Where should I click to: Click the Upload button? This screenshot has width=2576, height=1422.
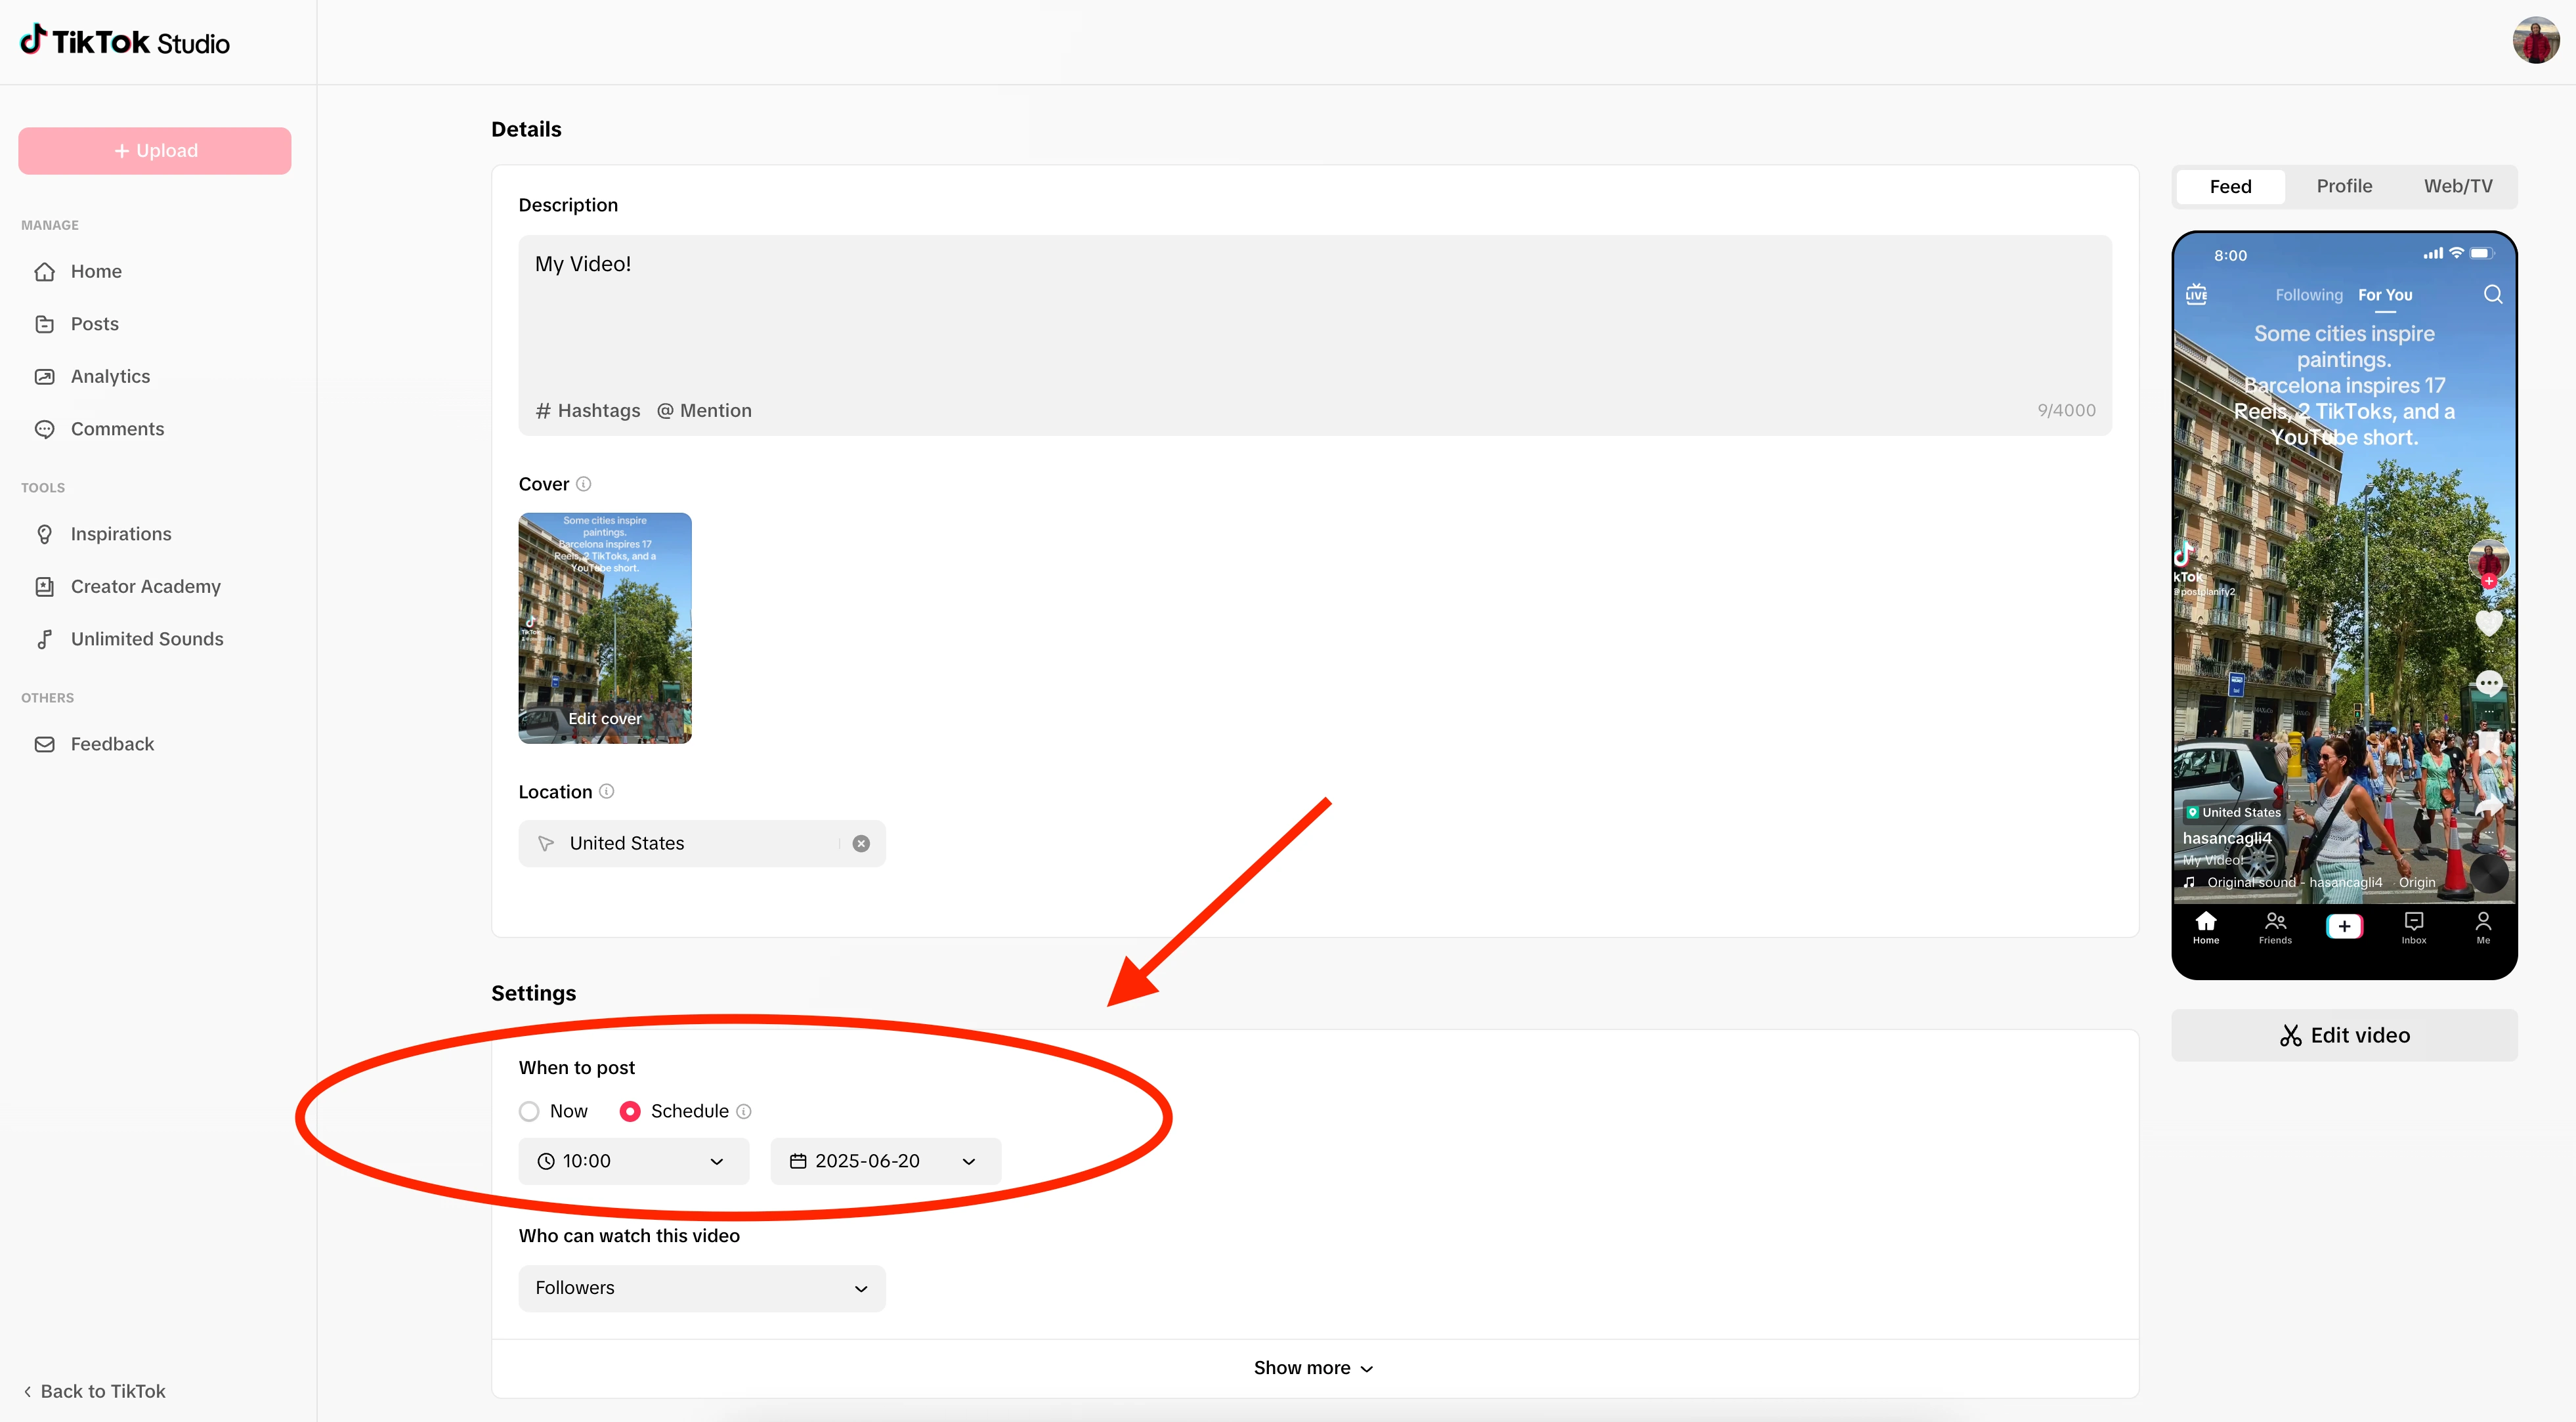pyautogui.click(x=155, y=151)
